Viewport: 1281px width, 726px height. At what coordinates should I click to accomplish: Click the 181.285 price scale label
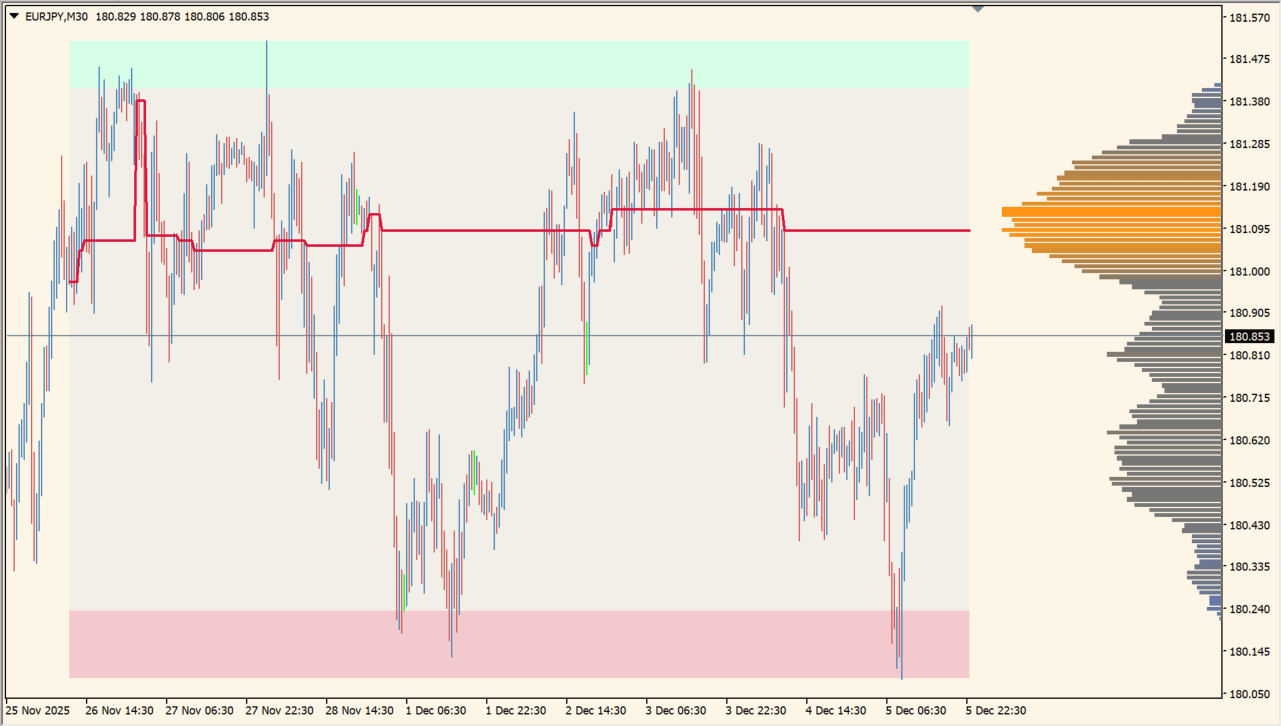point(1250,144)
